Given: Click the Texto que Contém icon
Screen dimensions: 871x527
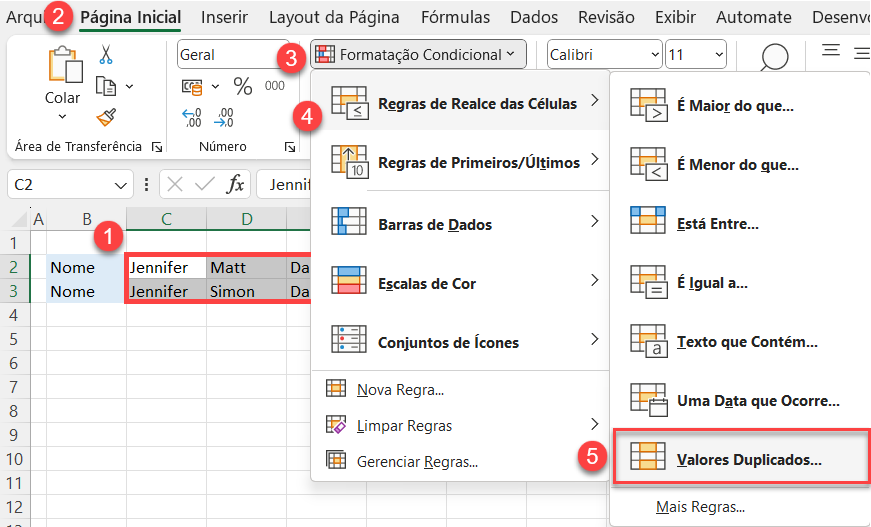Looking at the screenshot, I should pyautogui.click(x=648, y=342).
